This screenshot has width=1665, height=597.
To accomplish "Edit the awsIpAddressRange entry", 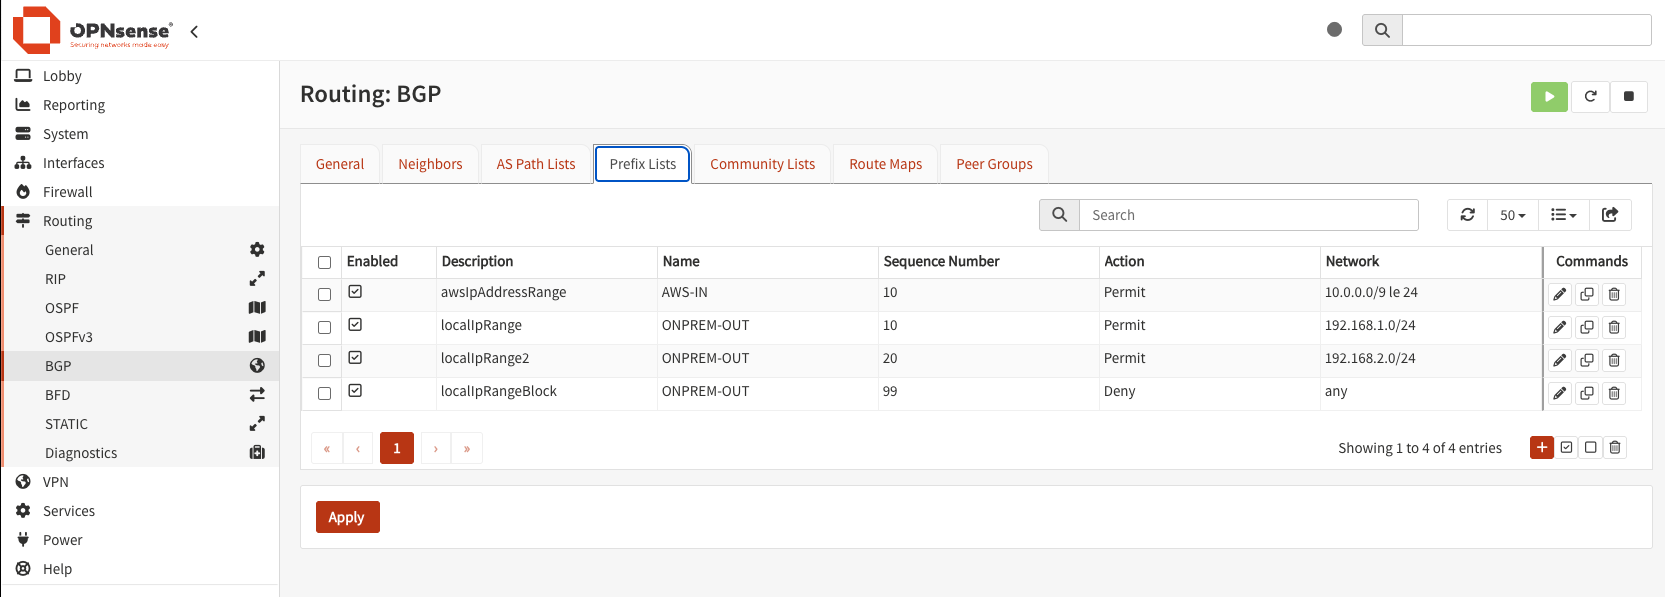I will 1560,294.
